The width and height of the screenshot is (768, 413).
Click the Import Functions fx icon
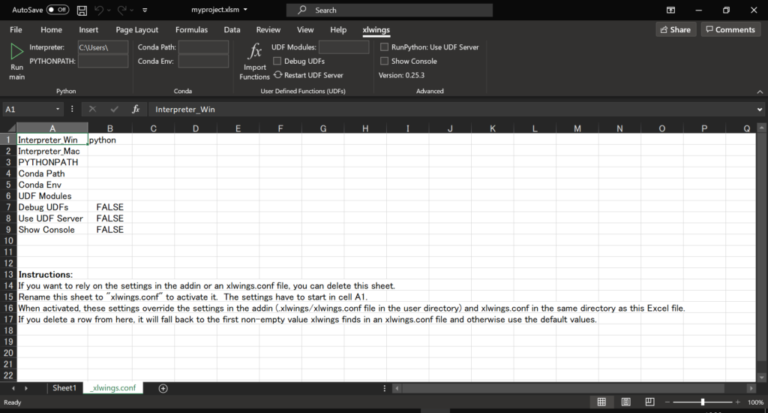click(255, 51)
